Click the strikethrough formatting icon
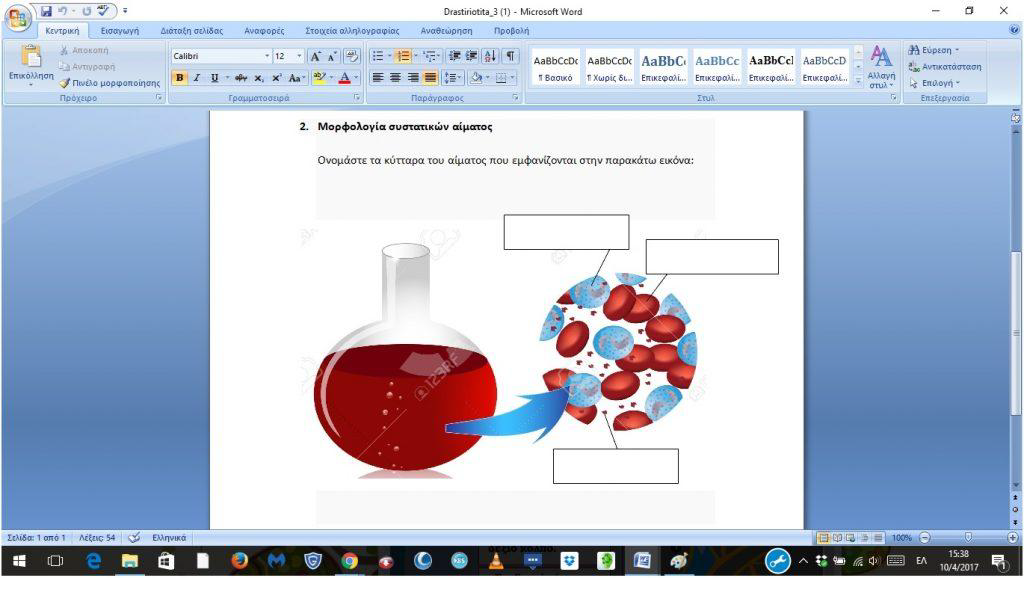1024x589 pixels. click(x=241, y=78)
